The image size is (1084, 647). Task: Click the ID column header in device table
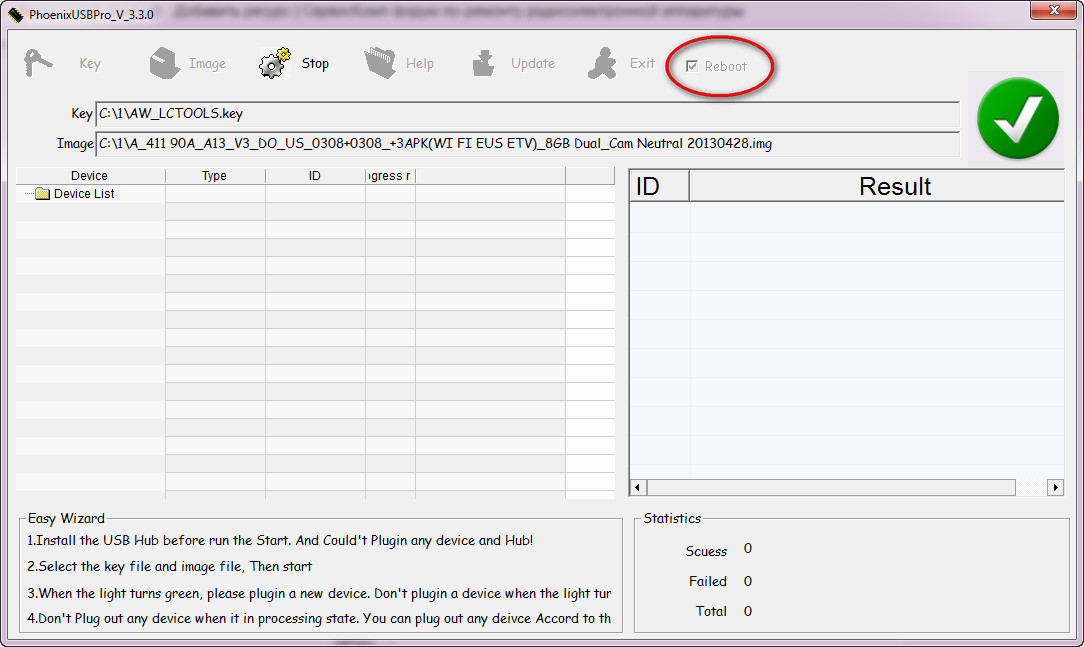point(315,176)
